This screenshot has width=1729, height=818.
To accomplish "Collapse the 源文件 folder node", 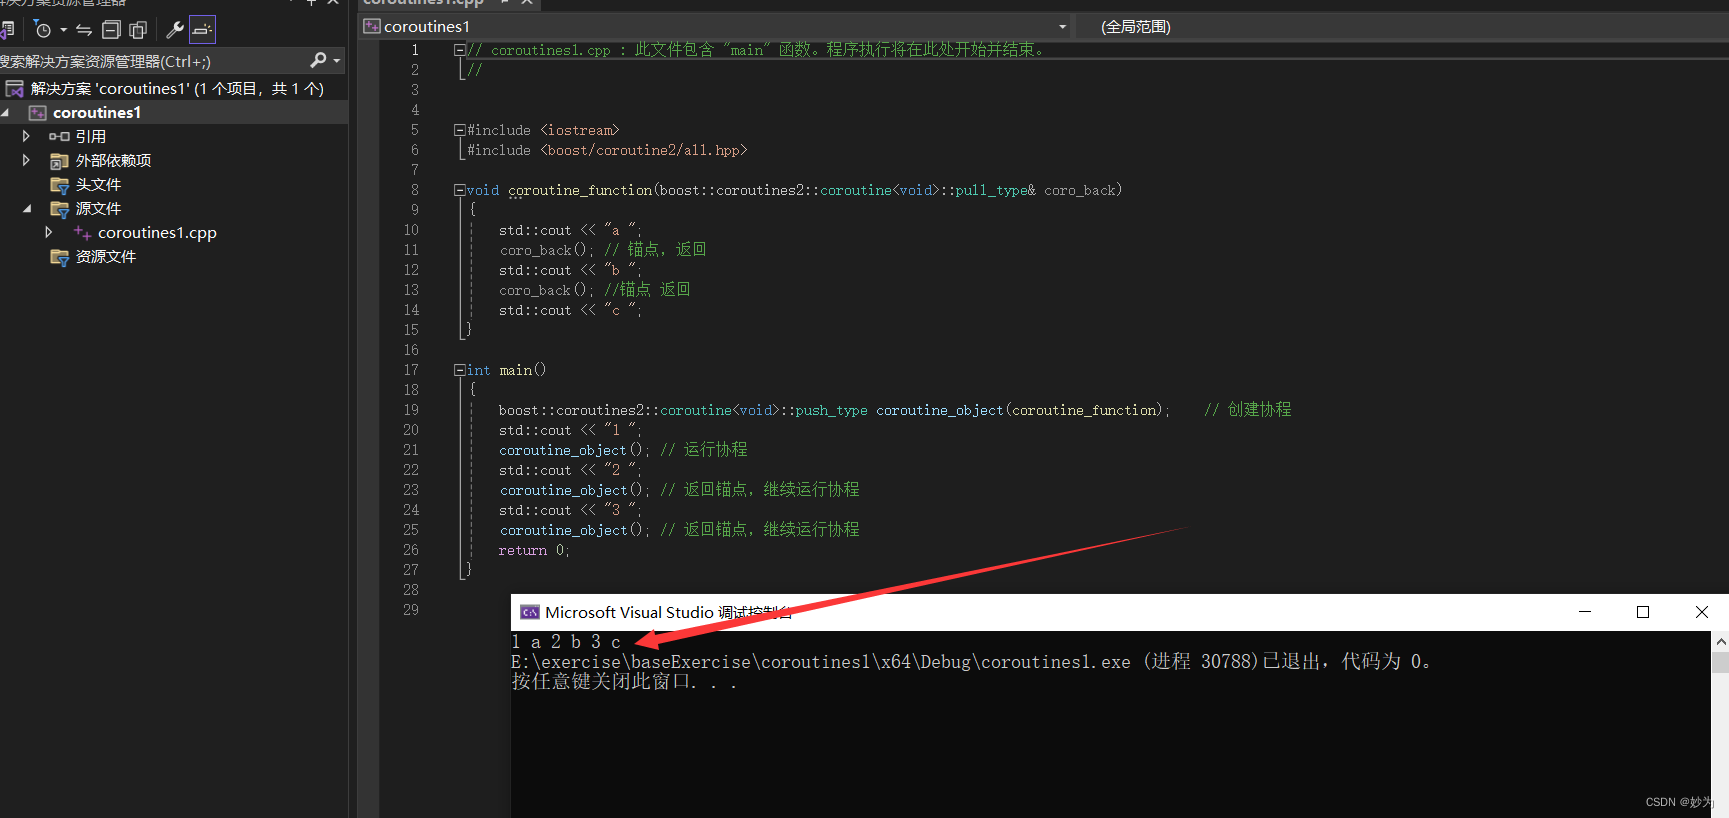I will click(x=27, y=209).
